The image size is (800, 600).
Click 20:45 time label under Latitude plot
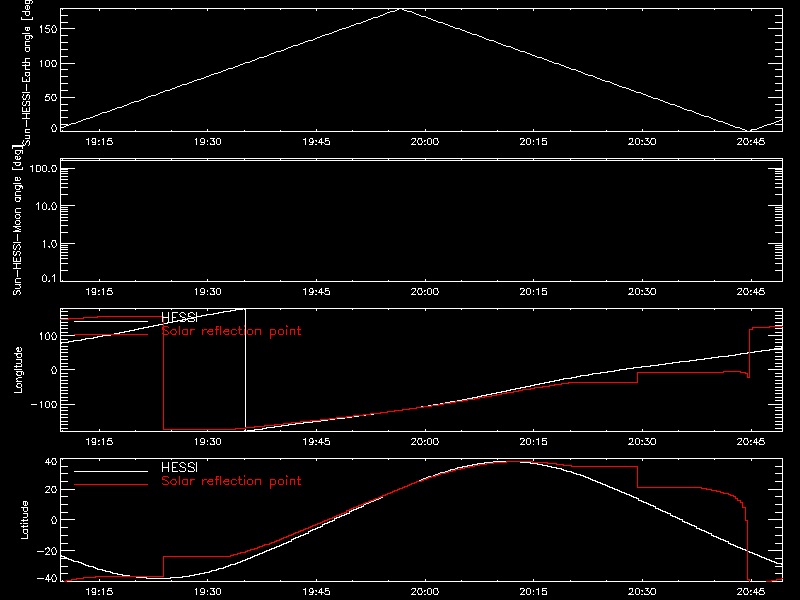(751, 592)
